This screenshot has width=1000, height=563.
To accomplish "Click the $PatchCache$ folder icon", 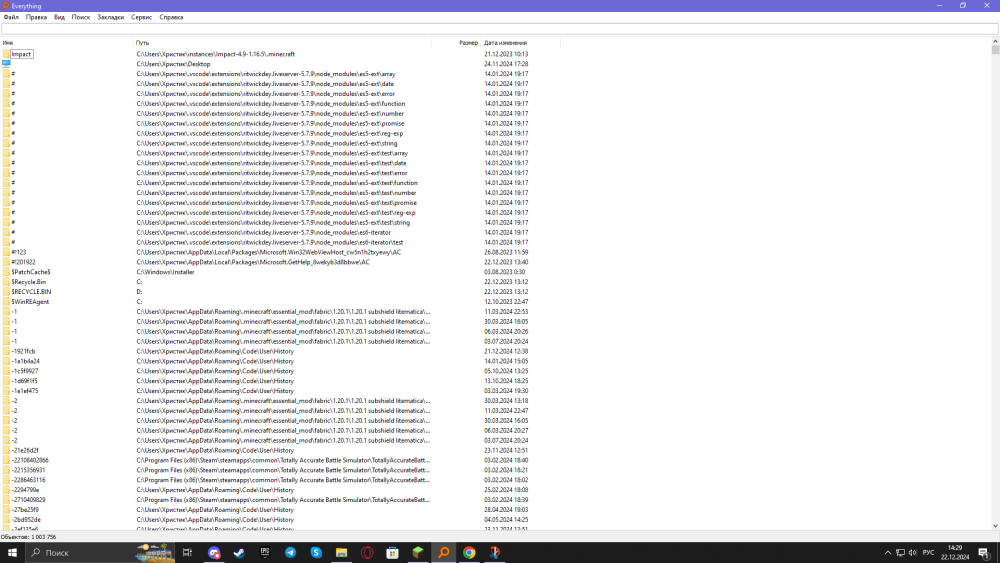I will pos(6,272).
